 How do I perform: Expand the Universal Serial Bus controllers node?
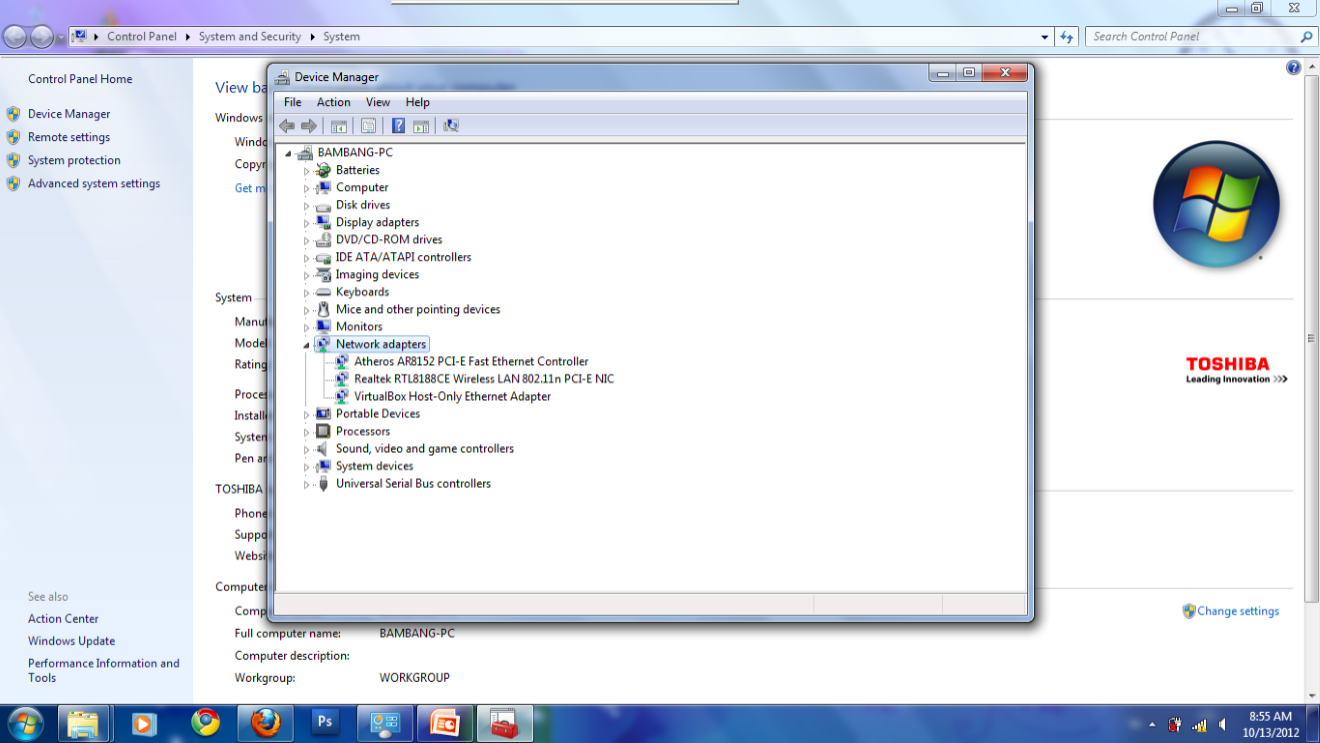coord(308,484)
